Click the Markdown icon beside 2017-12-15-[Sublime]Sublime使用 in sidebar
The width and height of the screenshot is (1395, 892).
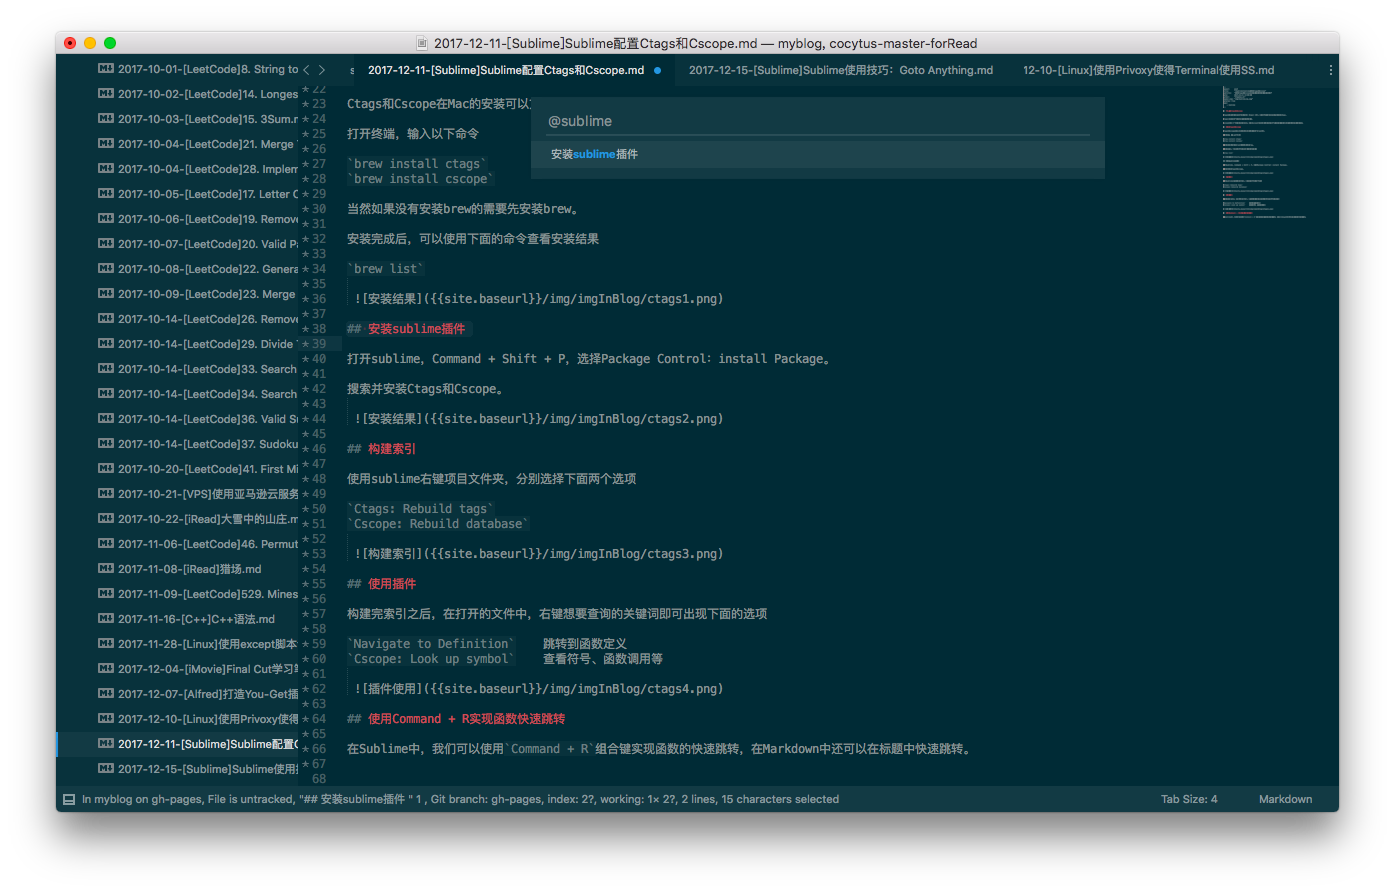pos(105,769)
